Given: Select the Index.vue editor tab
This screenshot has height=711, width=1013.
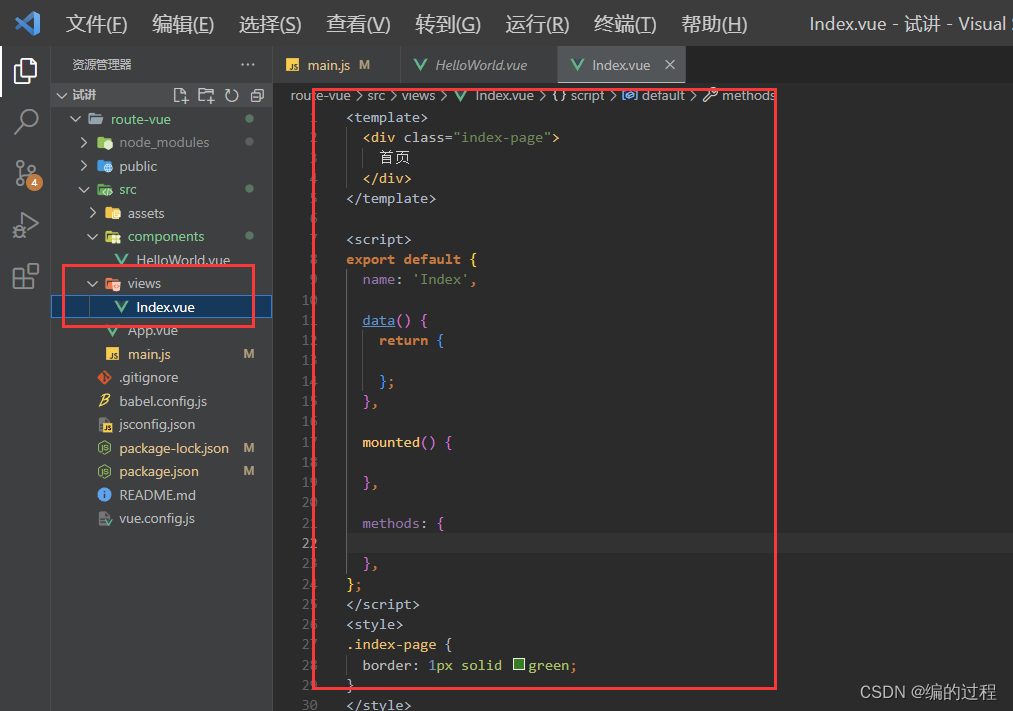Looking at the screenshot, I should 621,65.
